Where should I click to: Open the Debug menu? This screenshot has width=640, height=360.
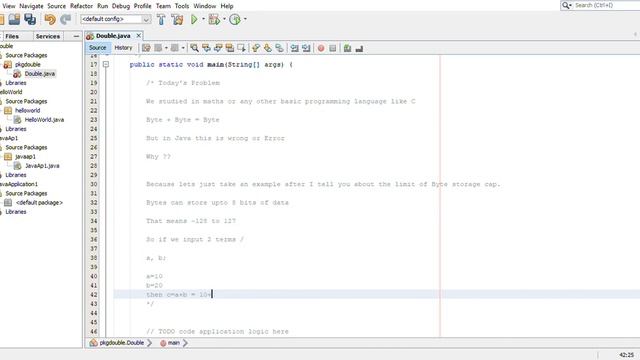[121, 6]
